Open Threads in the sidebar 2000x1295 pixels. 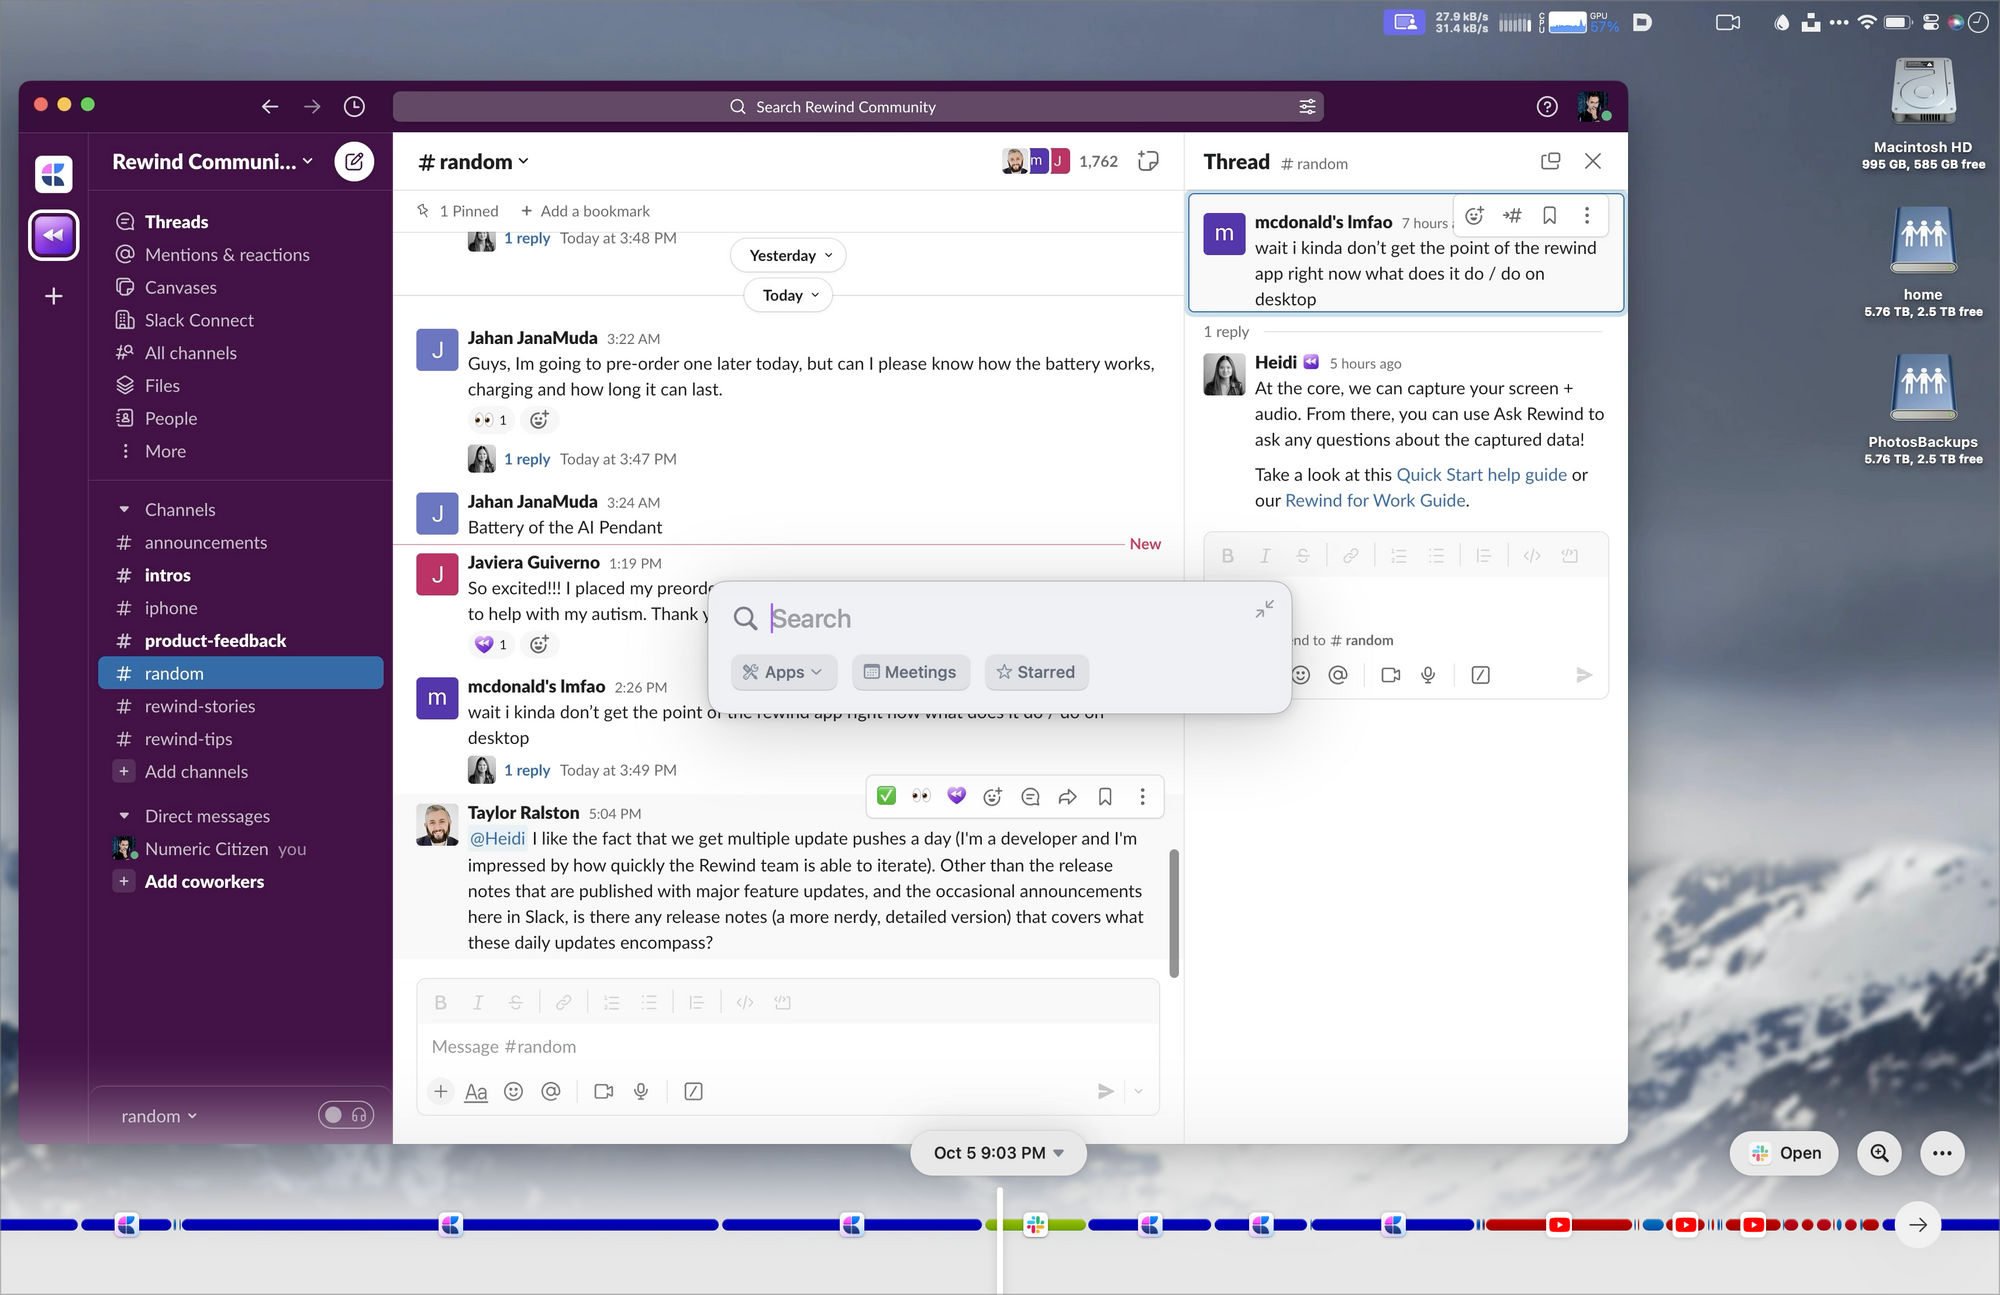click(176, 222)
